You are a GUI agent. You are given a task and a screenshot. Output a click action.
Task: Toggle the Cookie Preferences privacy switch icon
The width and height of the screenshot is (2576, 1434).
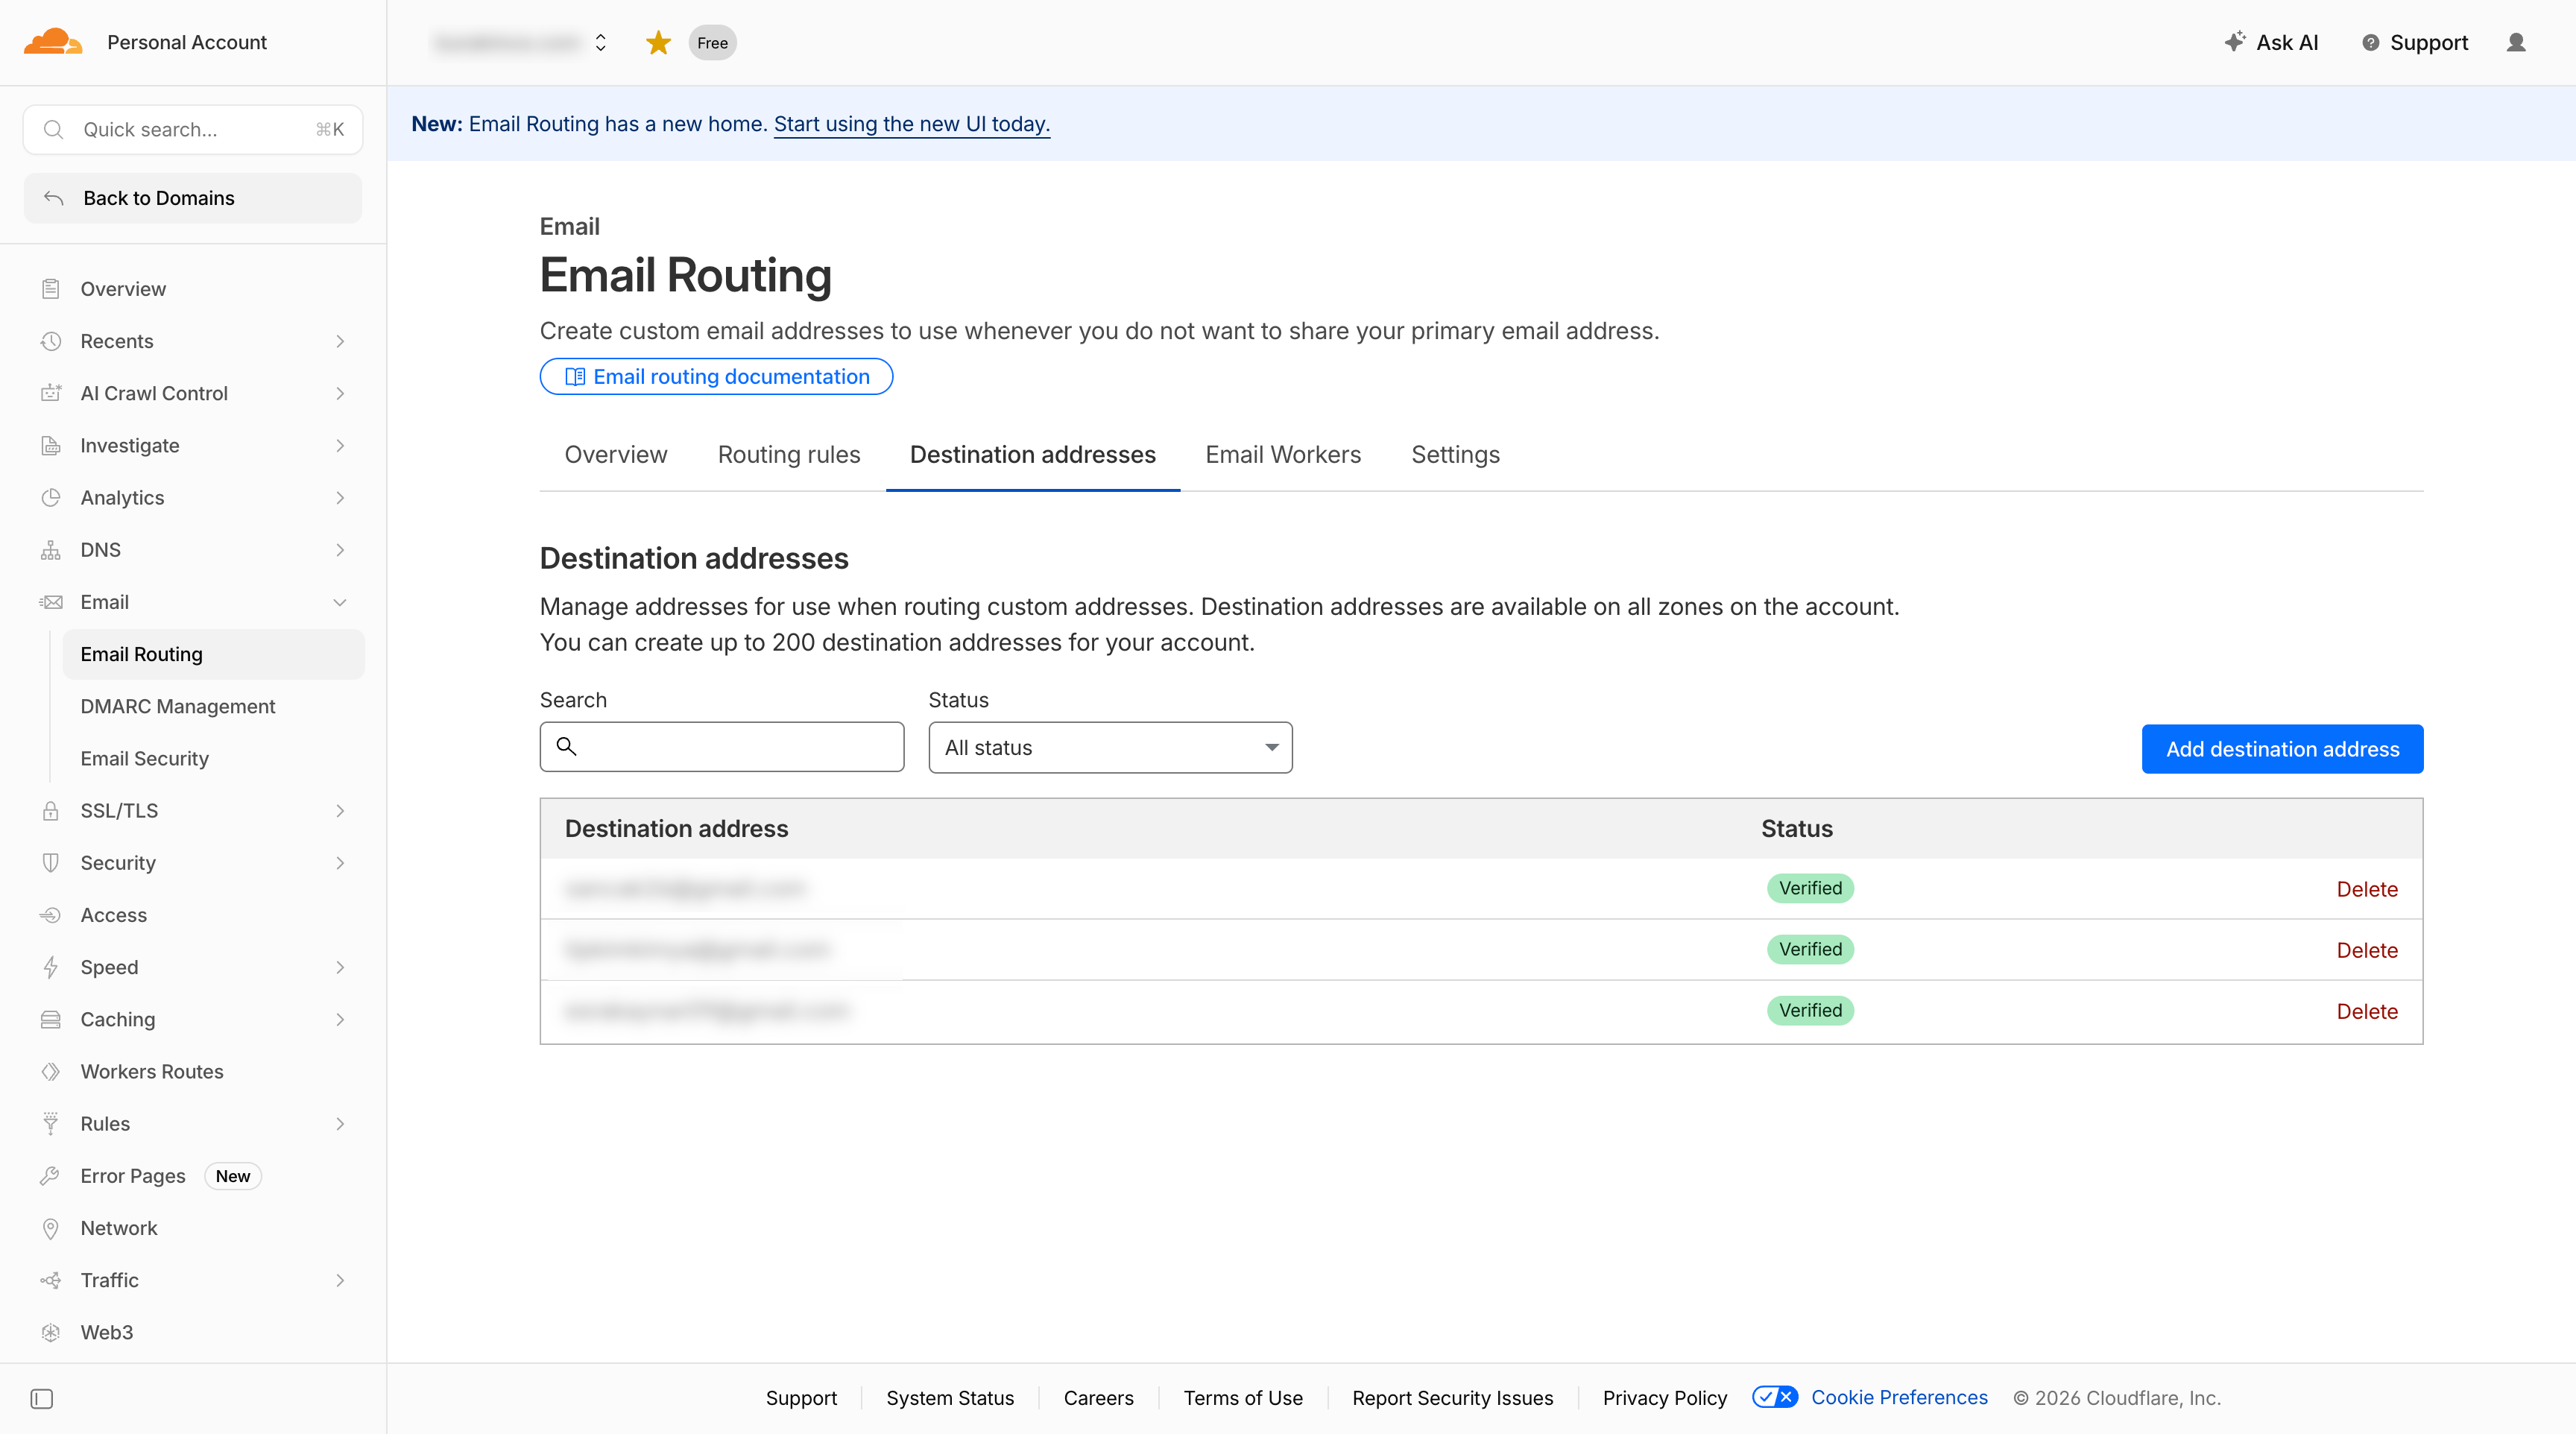(1775, 1397)
